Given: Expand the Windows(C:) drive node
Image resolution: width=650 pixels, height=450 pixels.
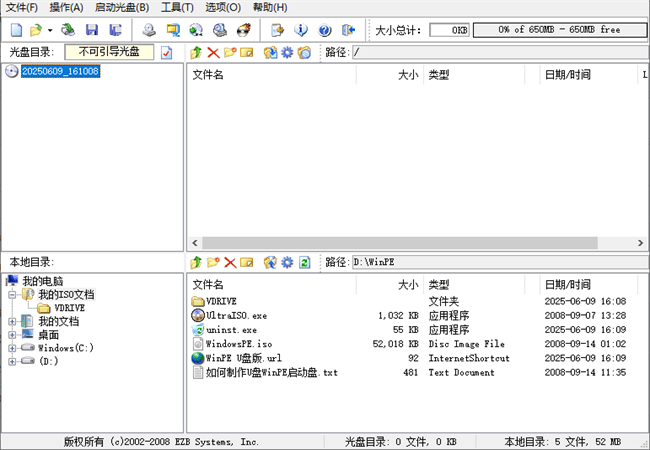Looking at the screenshot, I should click(x=12, y=348).
